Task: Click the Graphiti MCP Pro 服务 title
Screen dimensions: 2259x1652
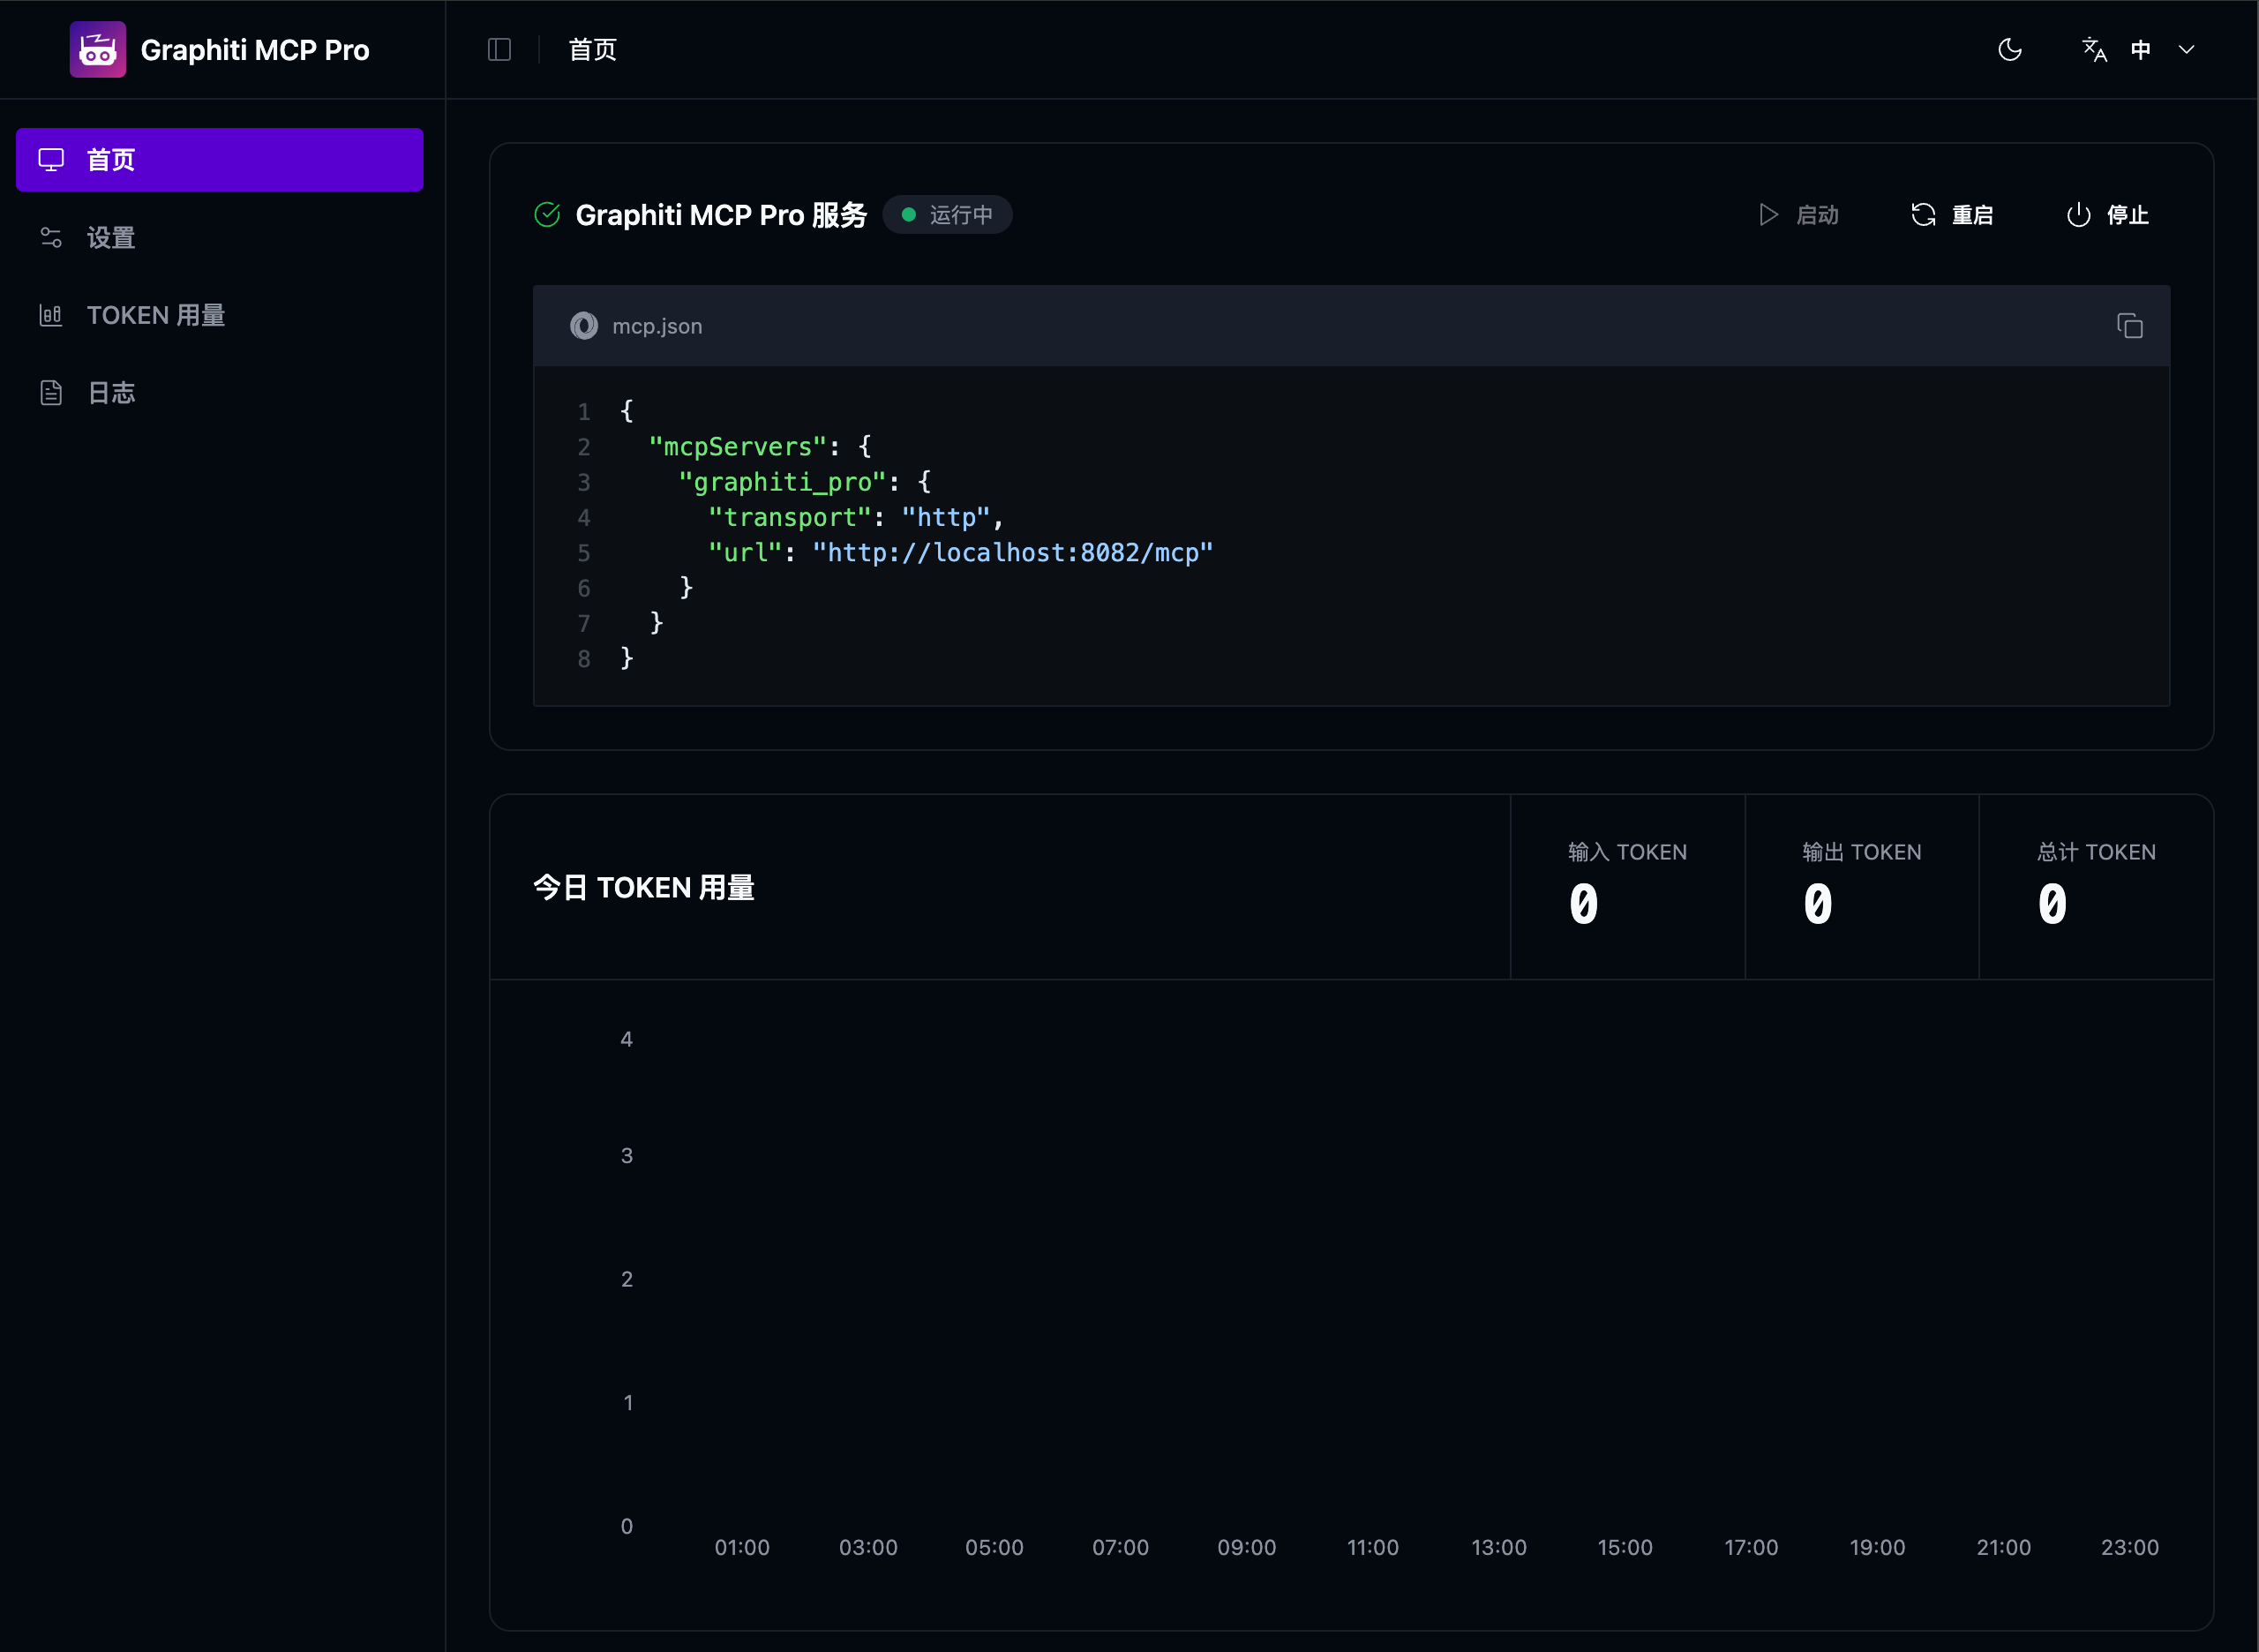Action: pyautogui.click(x=721, y=215)
